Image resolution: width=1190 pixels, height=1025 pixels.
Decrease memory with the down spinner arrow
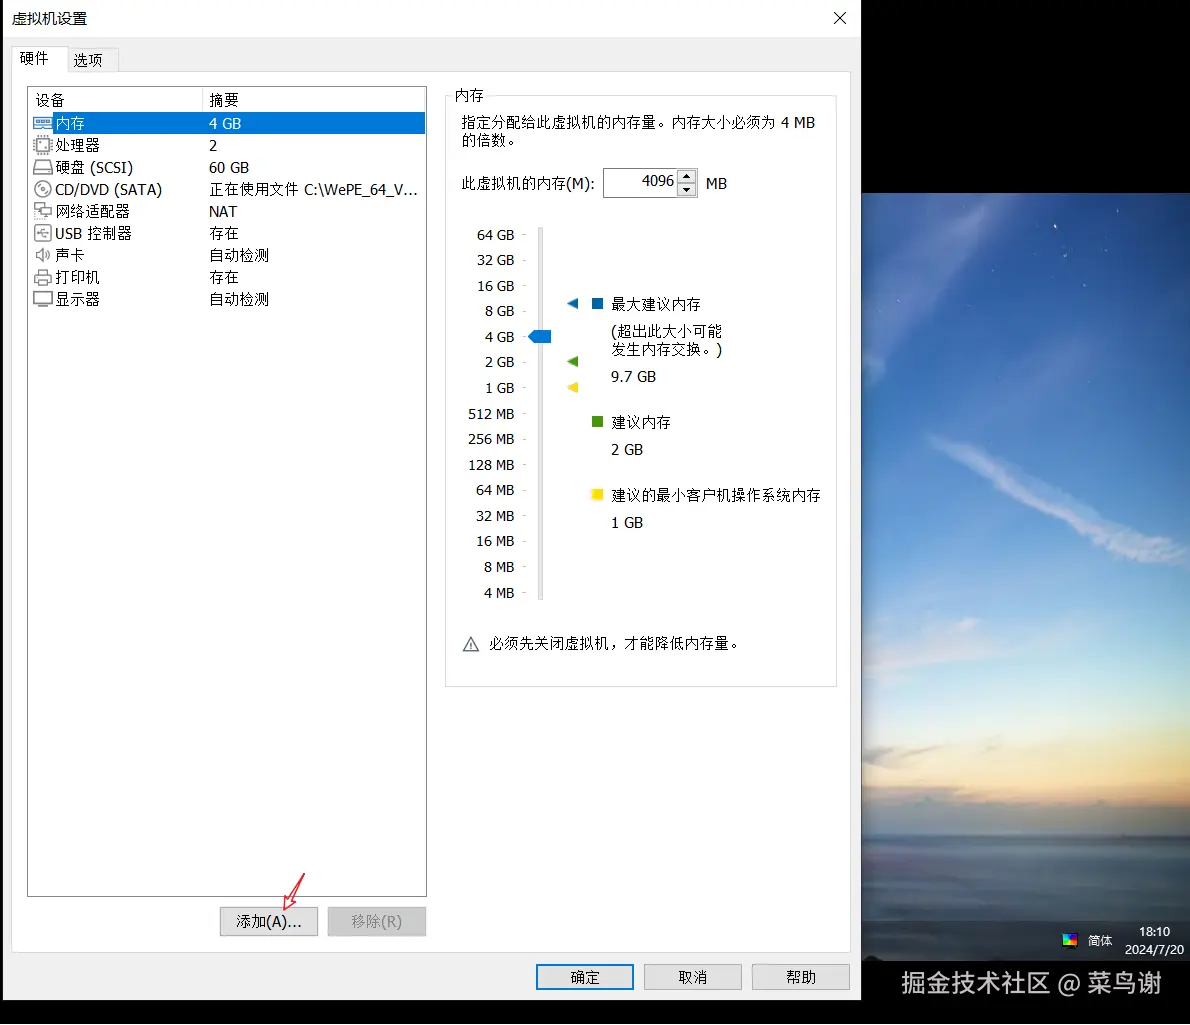[687, 190]
